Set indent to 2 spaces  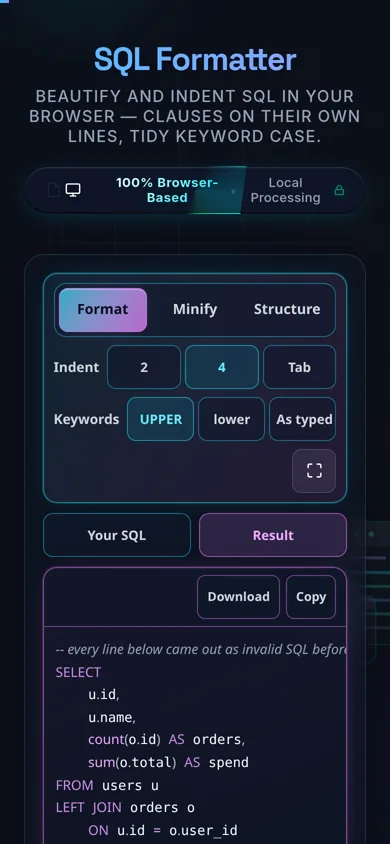pyautogui.click(x=144, y=367)
